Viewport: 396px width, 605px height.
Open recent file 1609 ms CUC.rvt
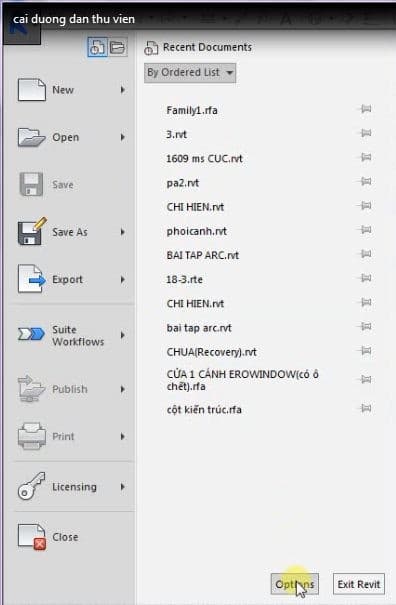coord(204,159)
